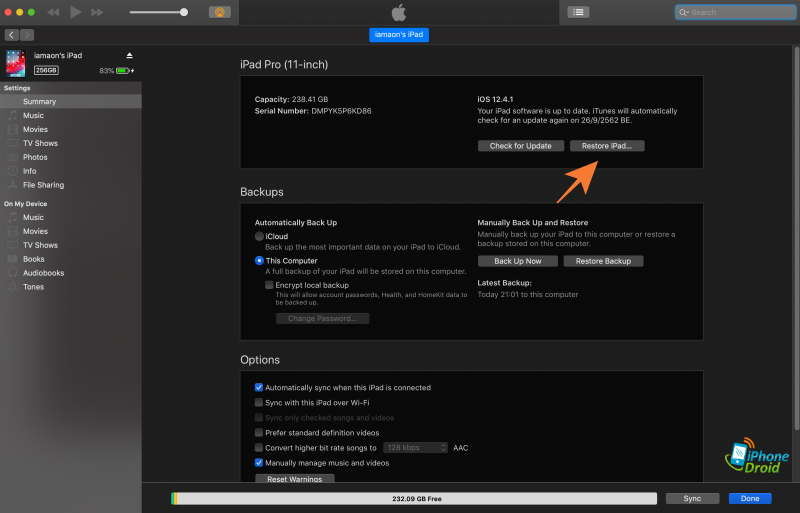Uncheck Manually manage music and videos
Viewport: 800px width, 513px height.
tap(259, 463)
